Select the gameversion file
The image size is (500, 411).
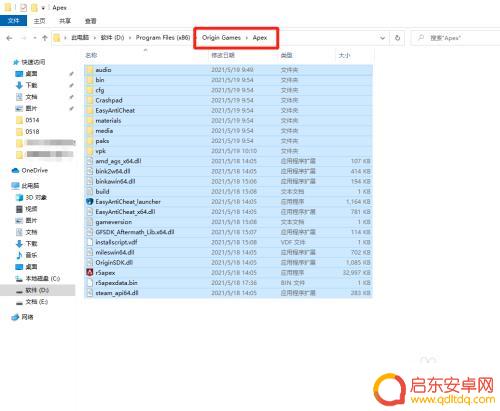(x=228, y=222)
